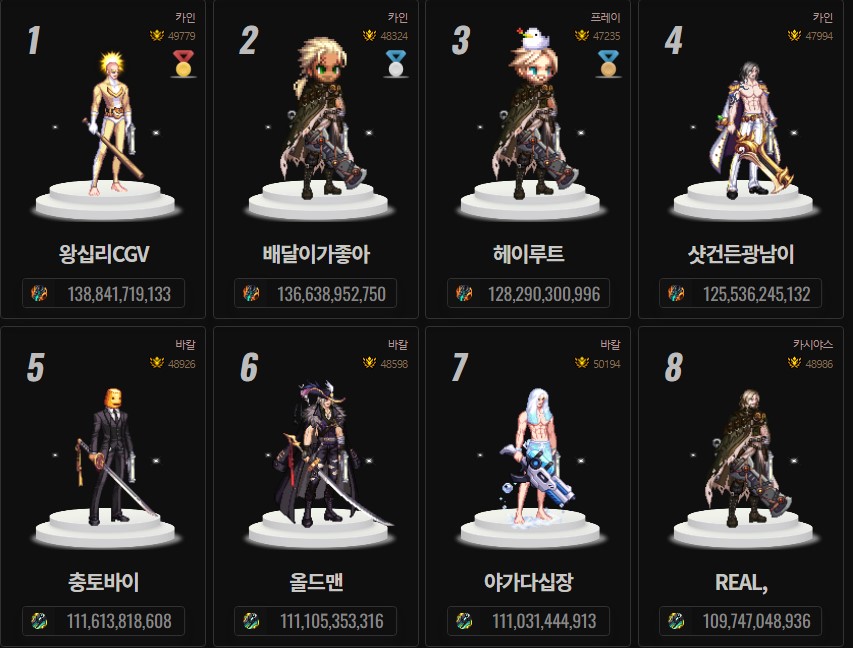The image size is (853, 648).
Task: Click the rank 7 야가다십장 character avatar
Action: pyautogui.click(x=536, y=456)
